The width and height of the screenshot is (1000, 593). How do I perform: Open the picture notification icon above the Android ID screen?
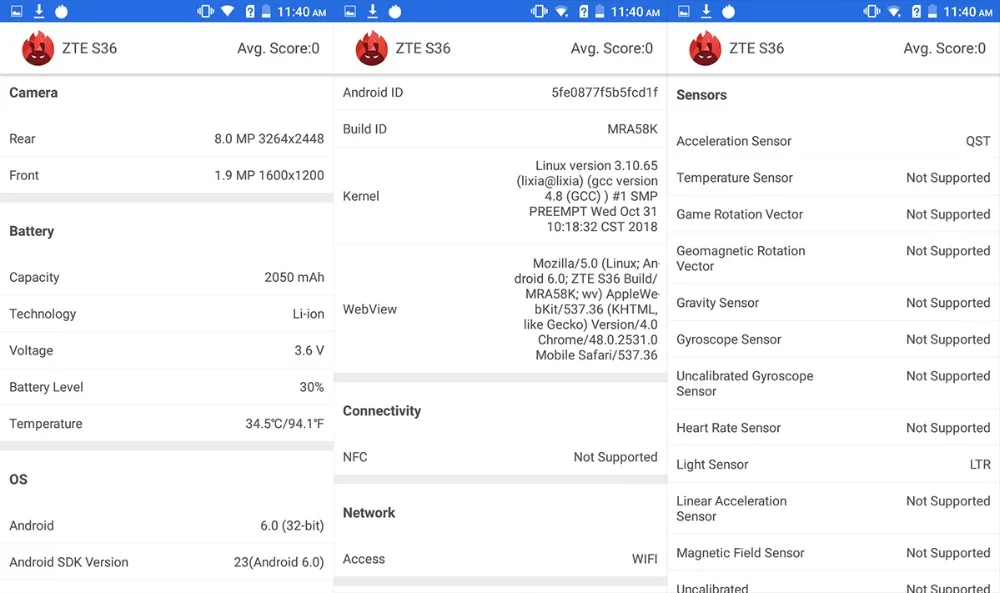(350, 11)
